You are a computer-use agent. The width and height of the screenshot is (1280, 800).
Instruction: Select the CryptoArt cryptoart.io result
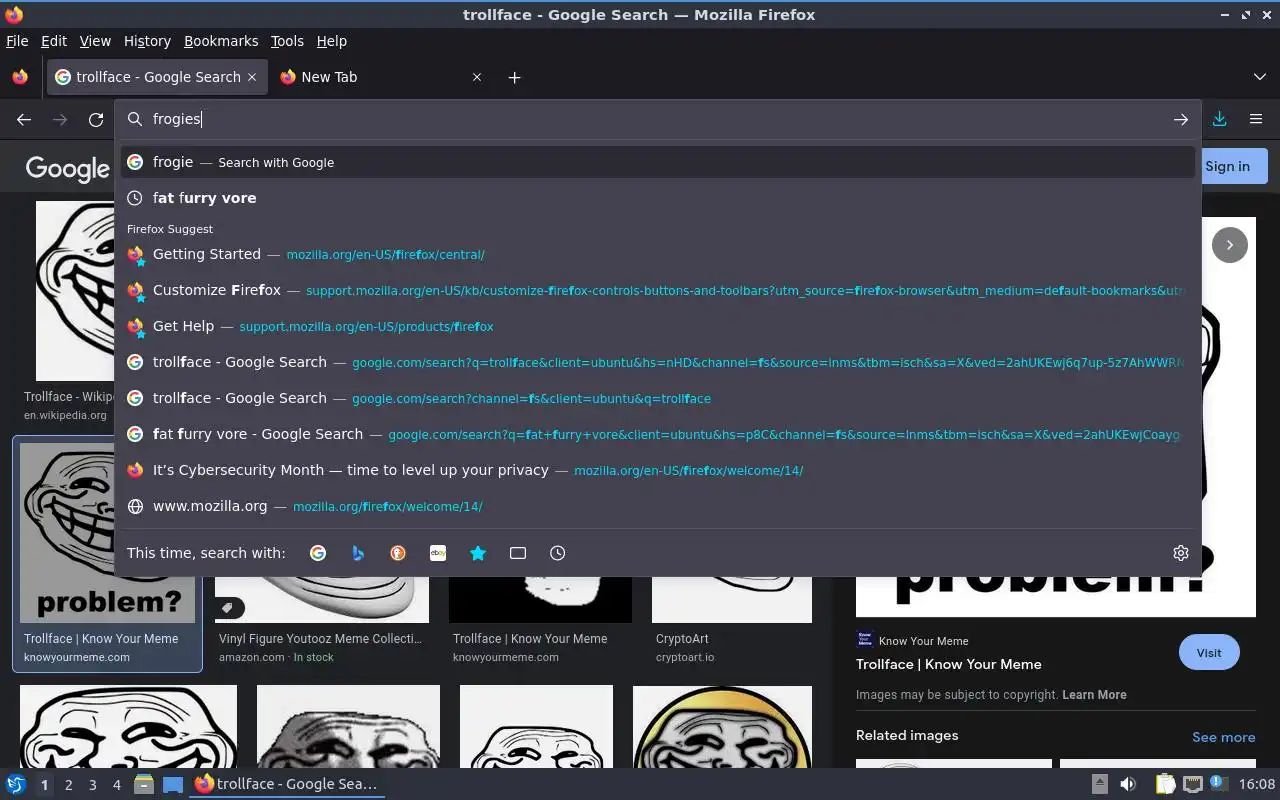[x=731, y=647]
